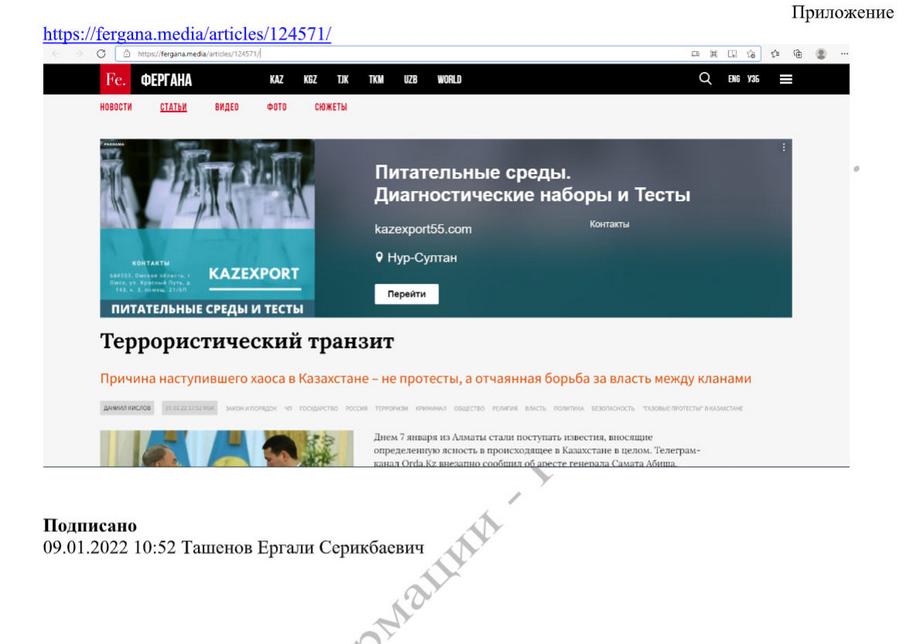This screenshot has height=644, width=920.
Task: Open site search magnifier icon
Action: (x=705, y=79)
